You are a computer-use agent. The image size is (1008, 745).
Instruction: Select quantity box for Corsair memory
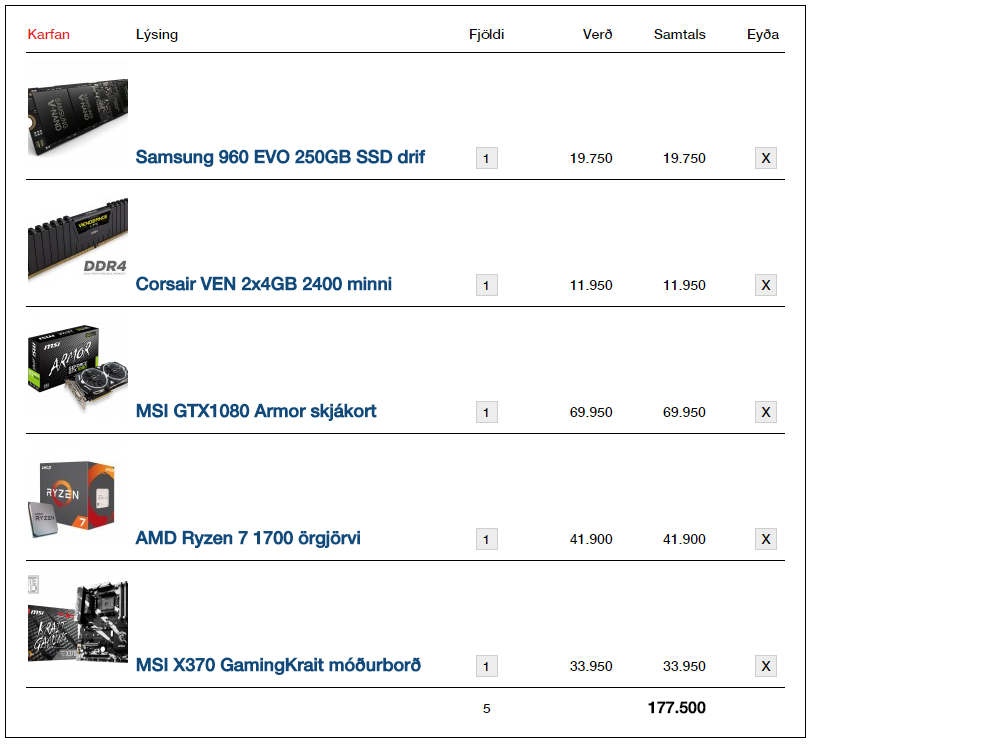(x=487, y=285)
